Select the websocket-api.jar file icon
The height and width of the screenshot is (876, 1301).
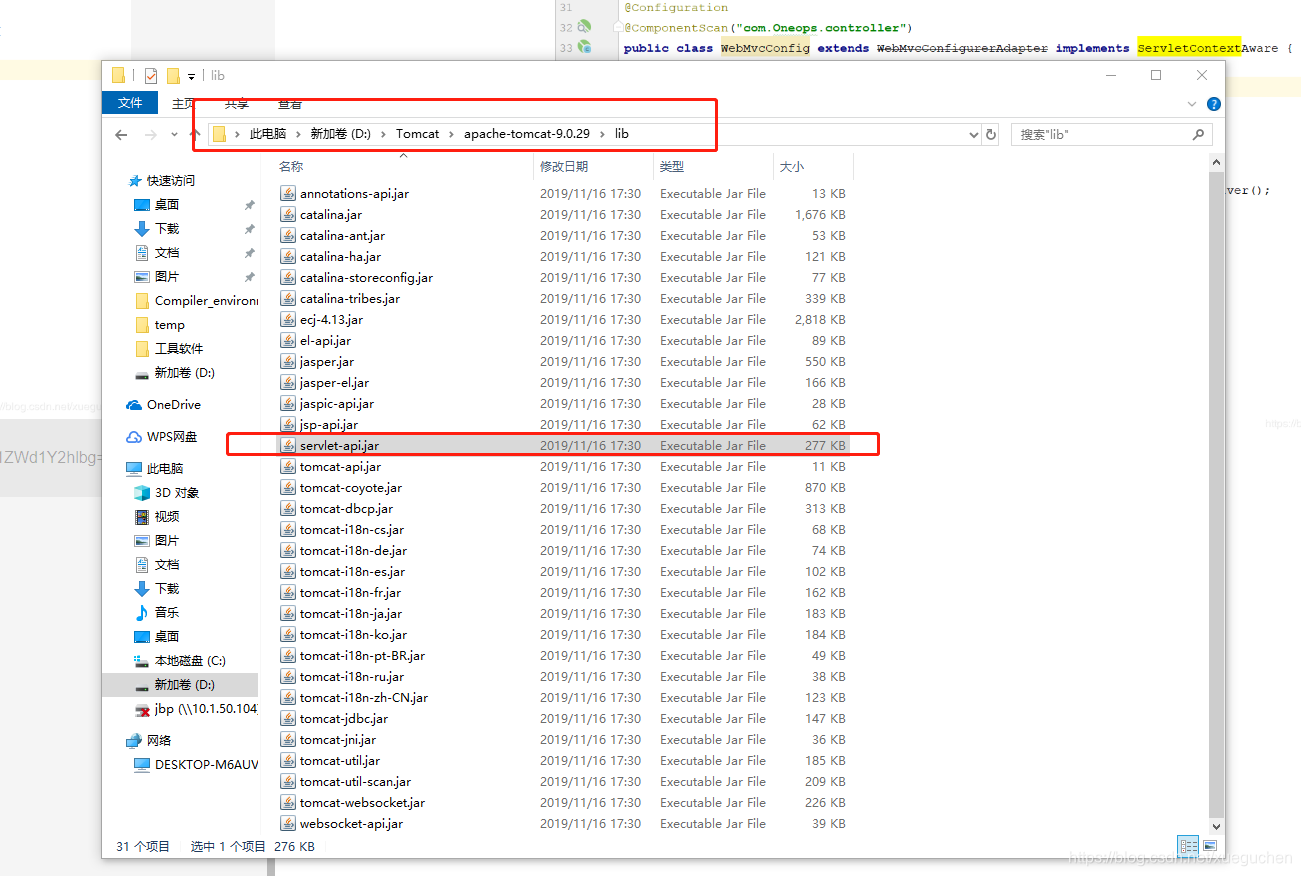pyautogui.click(x=288, y=824)
